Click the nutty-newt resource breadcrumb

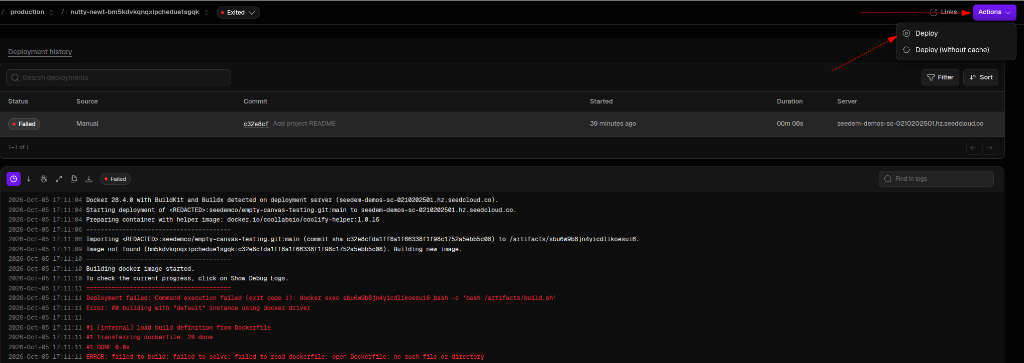pyautogui.click(x=135, y=12)
